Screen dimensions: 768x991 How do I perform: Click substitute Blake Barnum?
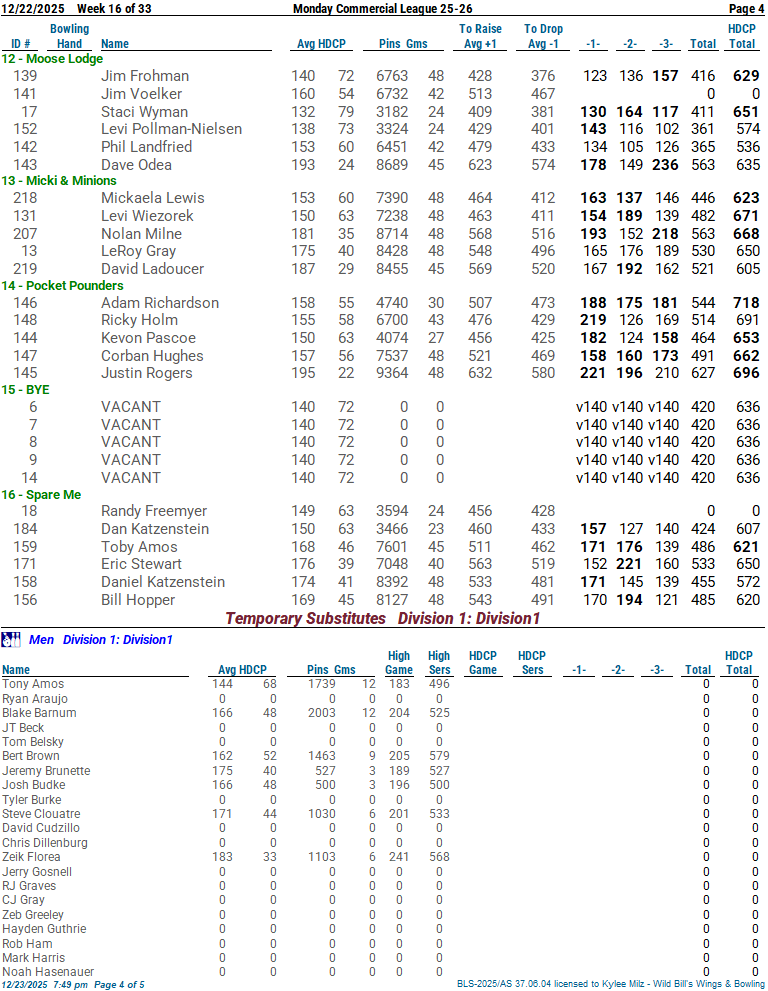(39, 713)
